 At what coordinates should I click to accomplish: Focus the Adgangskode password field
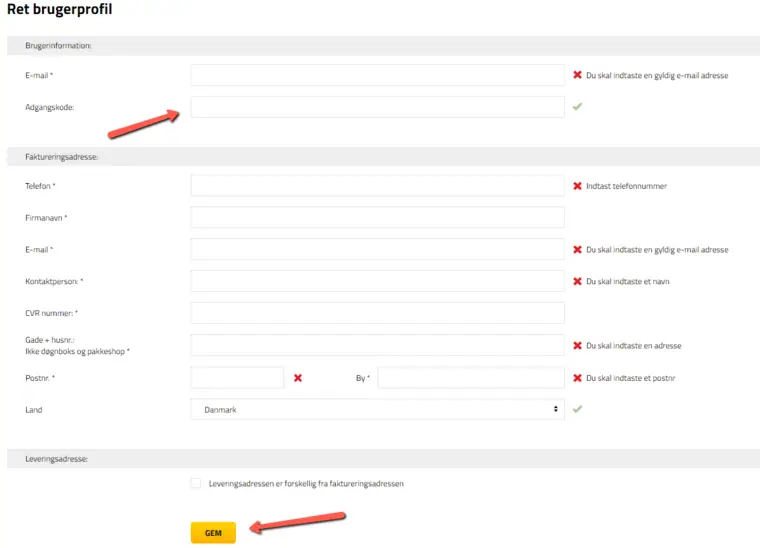pos(377,107)
